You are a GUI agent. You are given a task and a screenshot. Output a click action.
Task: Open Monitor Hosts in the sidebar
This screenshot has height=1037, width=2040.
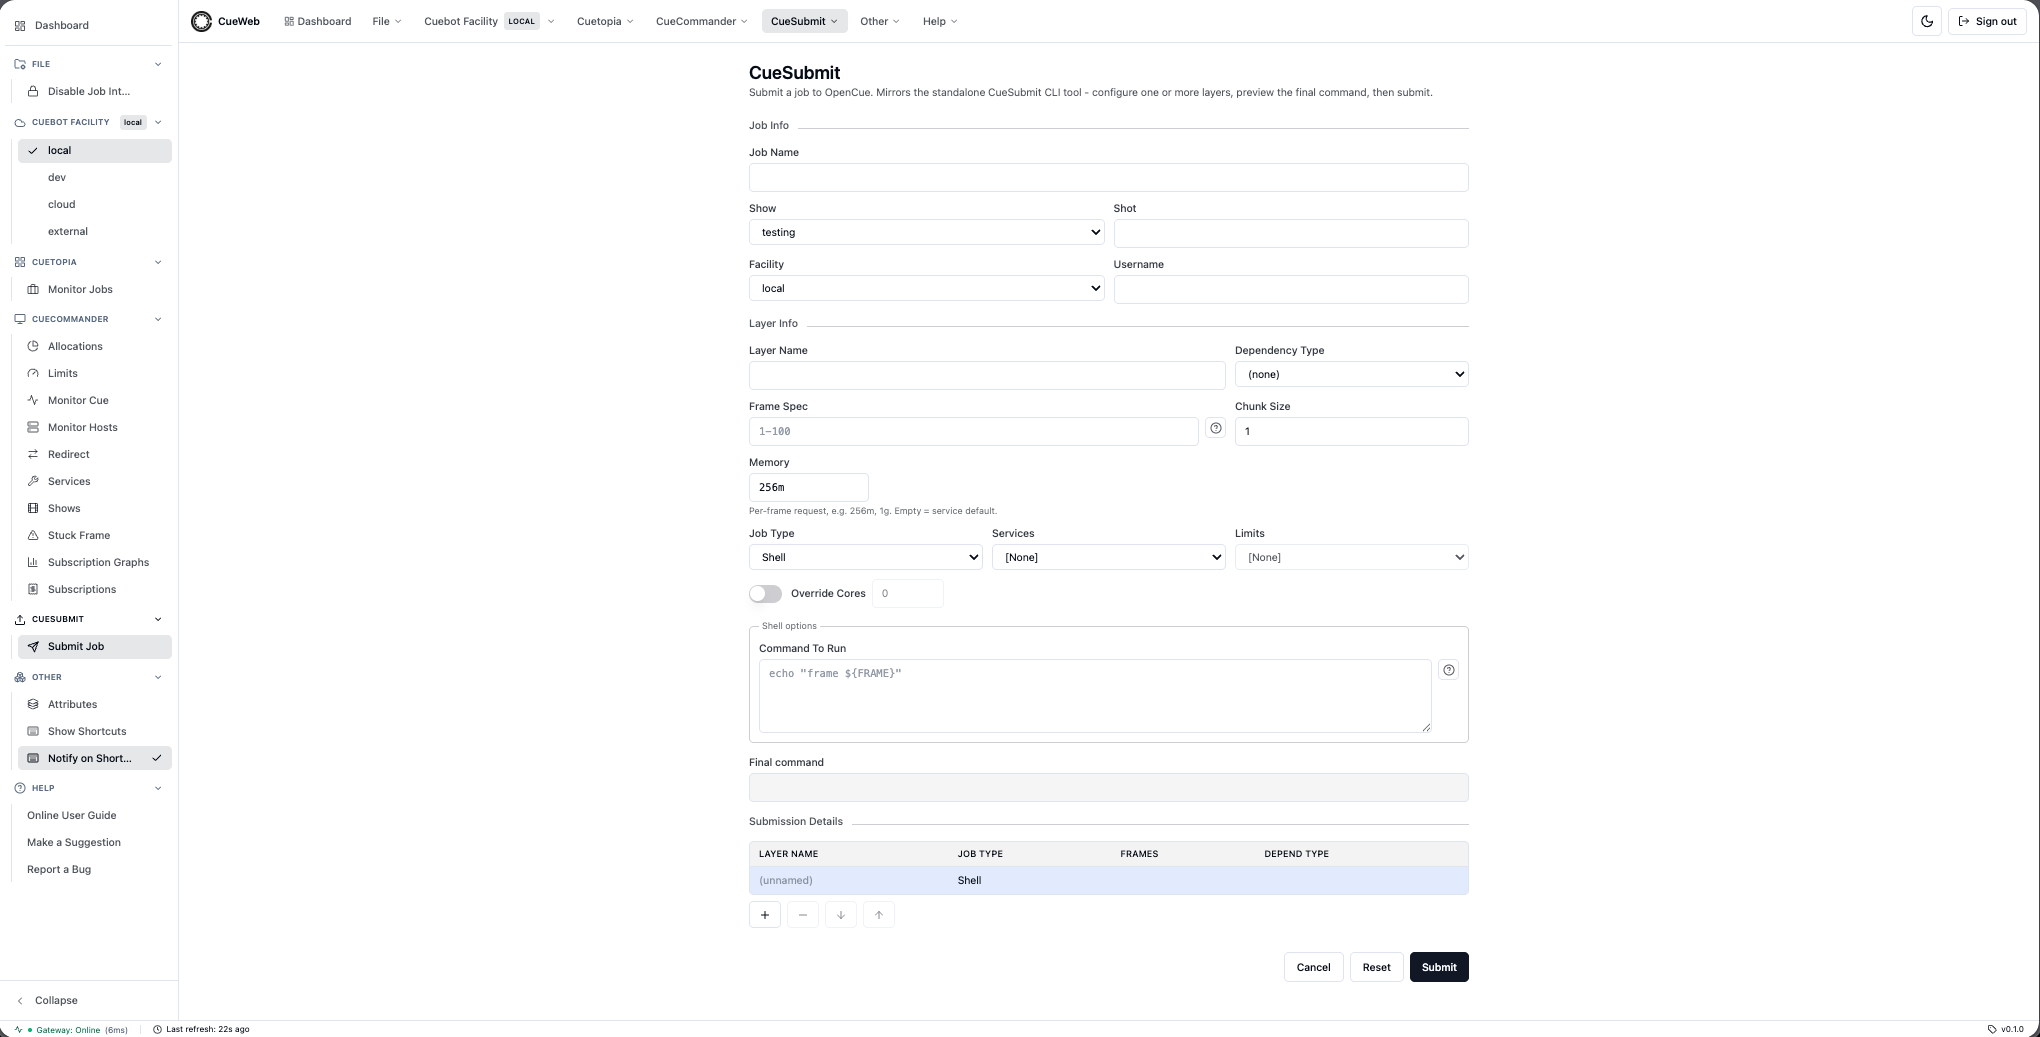pos(95,427)
